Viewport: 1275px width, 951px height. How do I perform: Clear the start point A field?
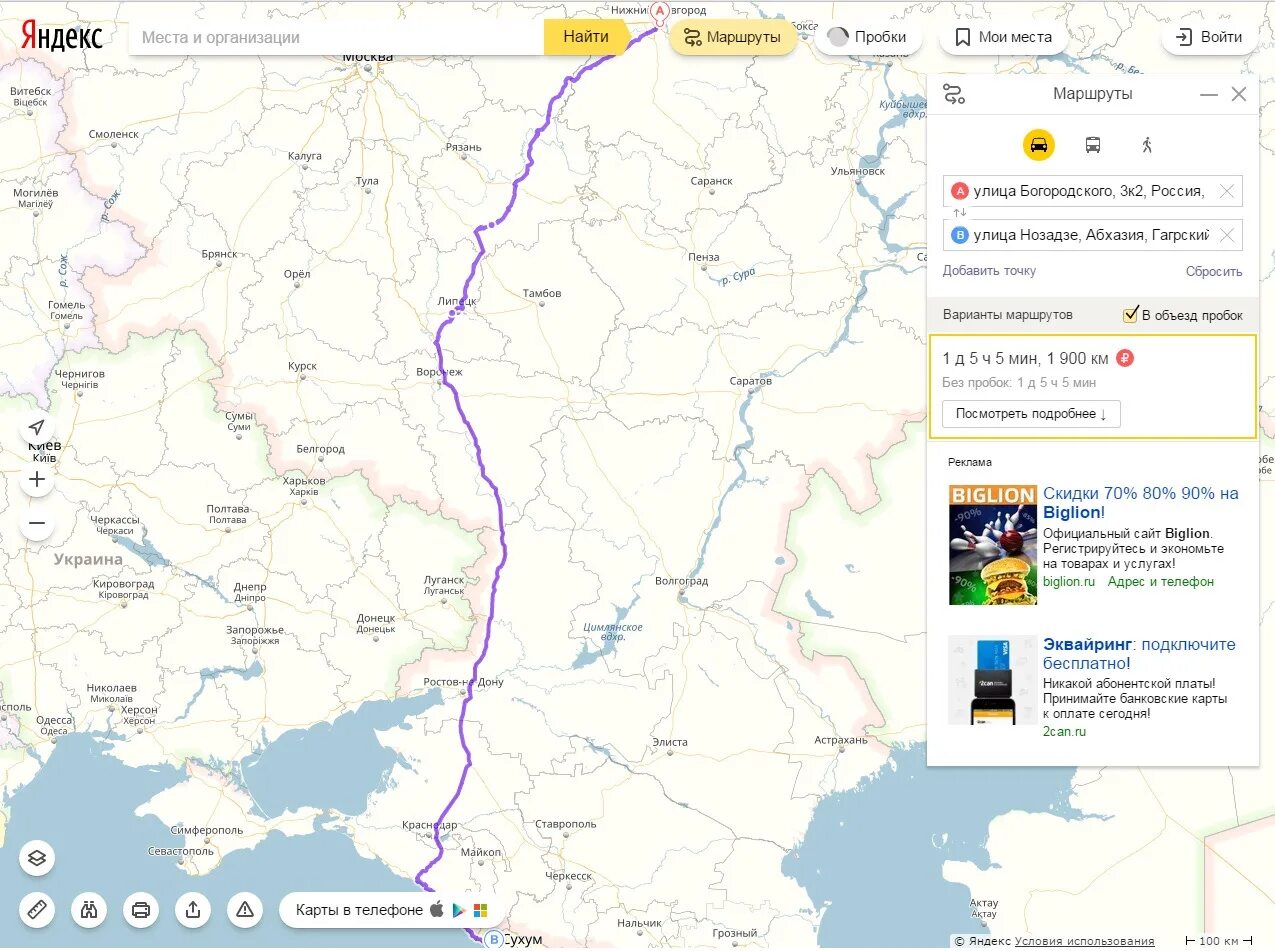pyautogui.click(x=1227, y=191)
